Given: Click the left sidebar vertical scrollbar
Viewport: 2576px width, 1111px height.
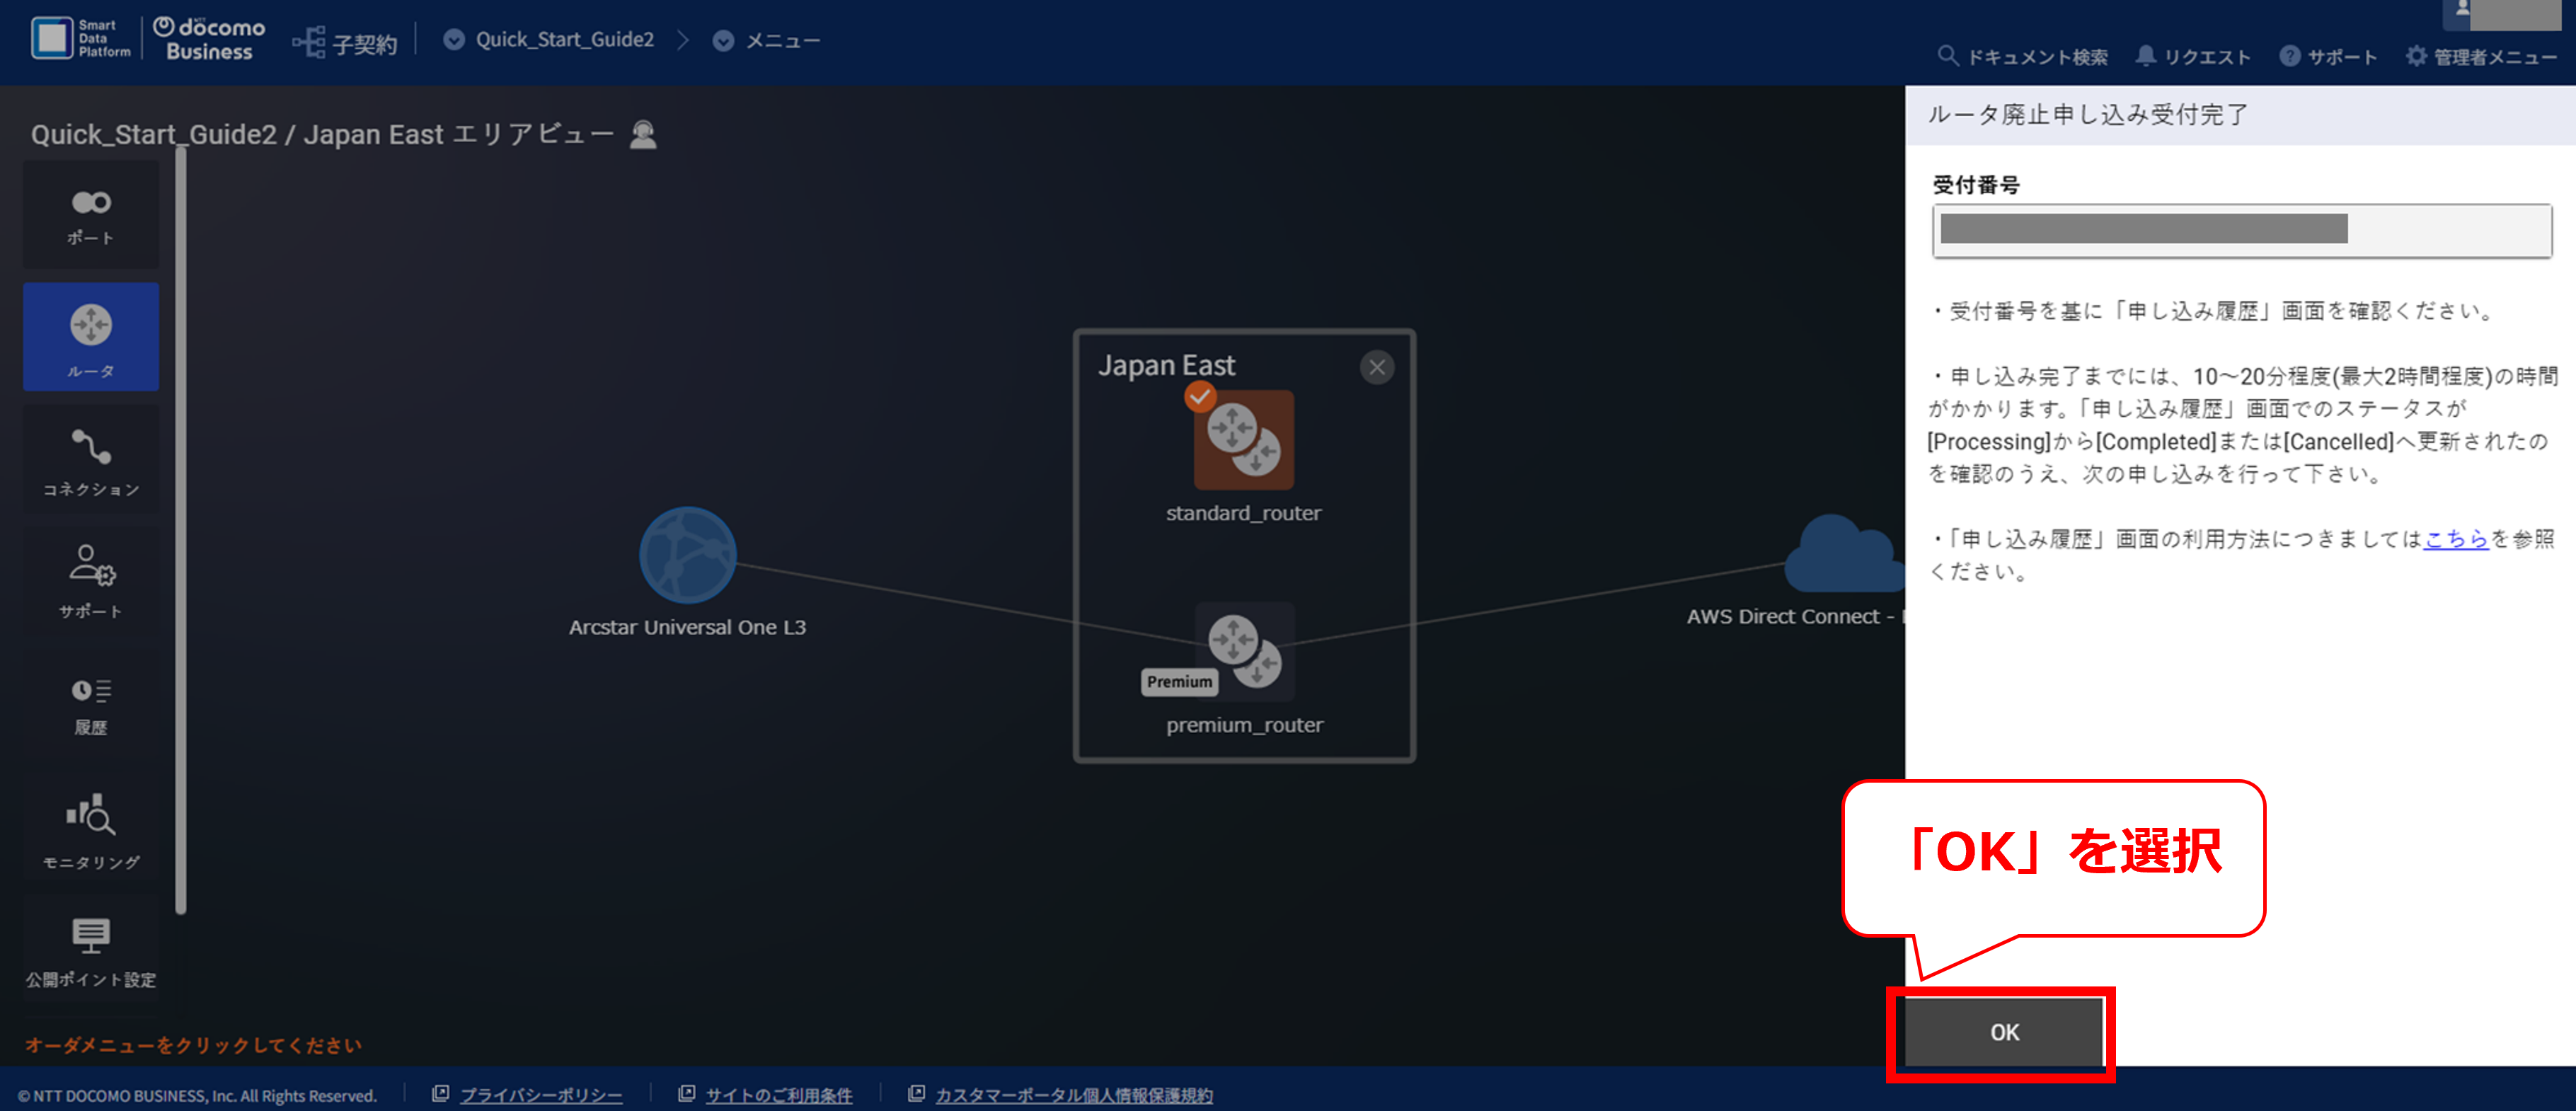Looking at the screenshot, I should (x=181, y=530).
